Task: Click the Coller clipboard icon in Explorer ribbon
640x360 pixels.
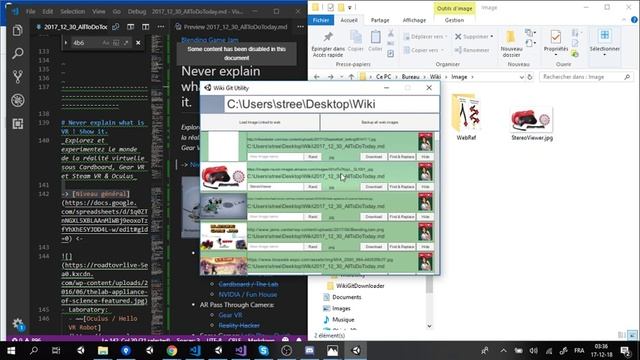Action: pyautogui.click(x=375, y=37)
